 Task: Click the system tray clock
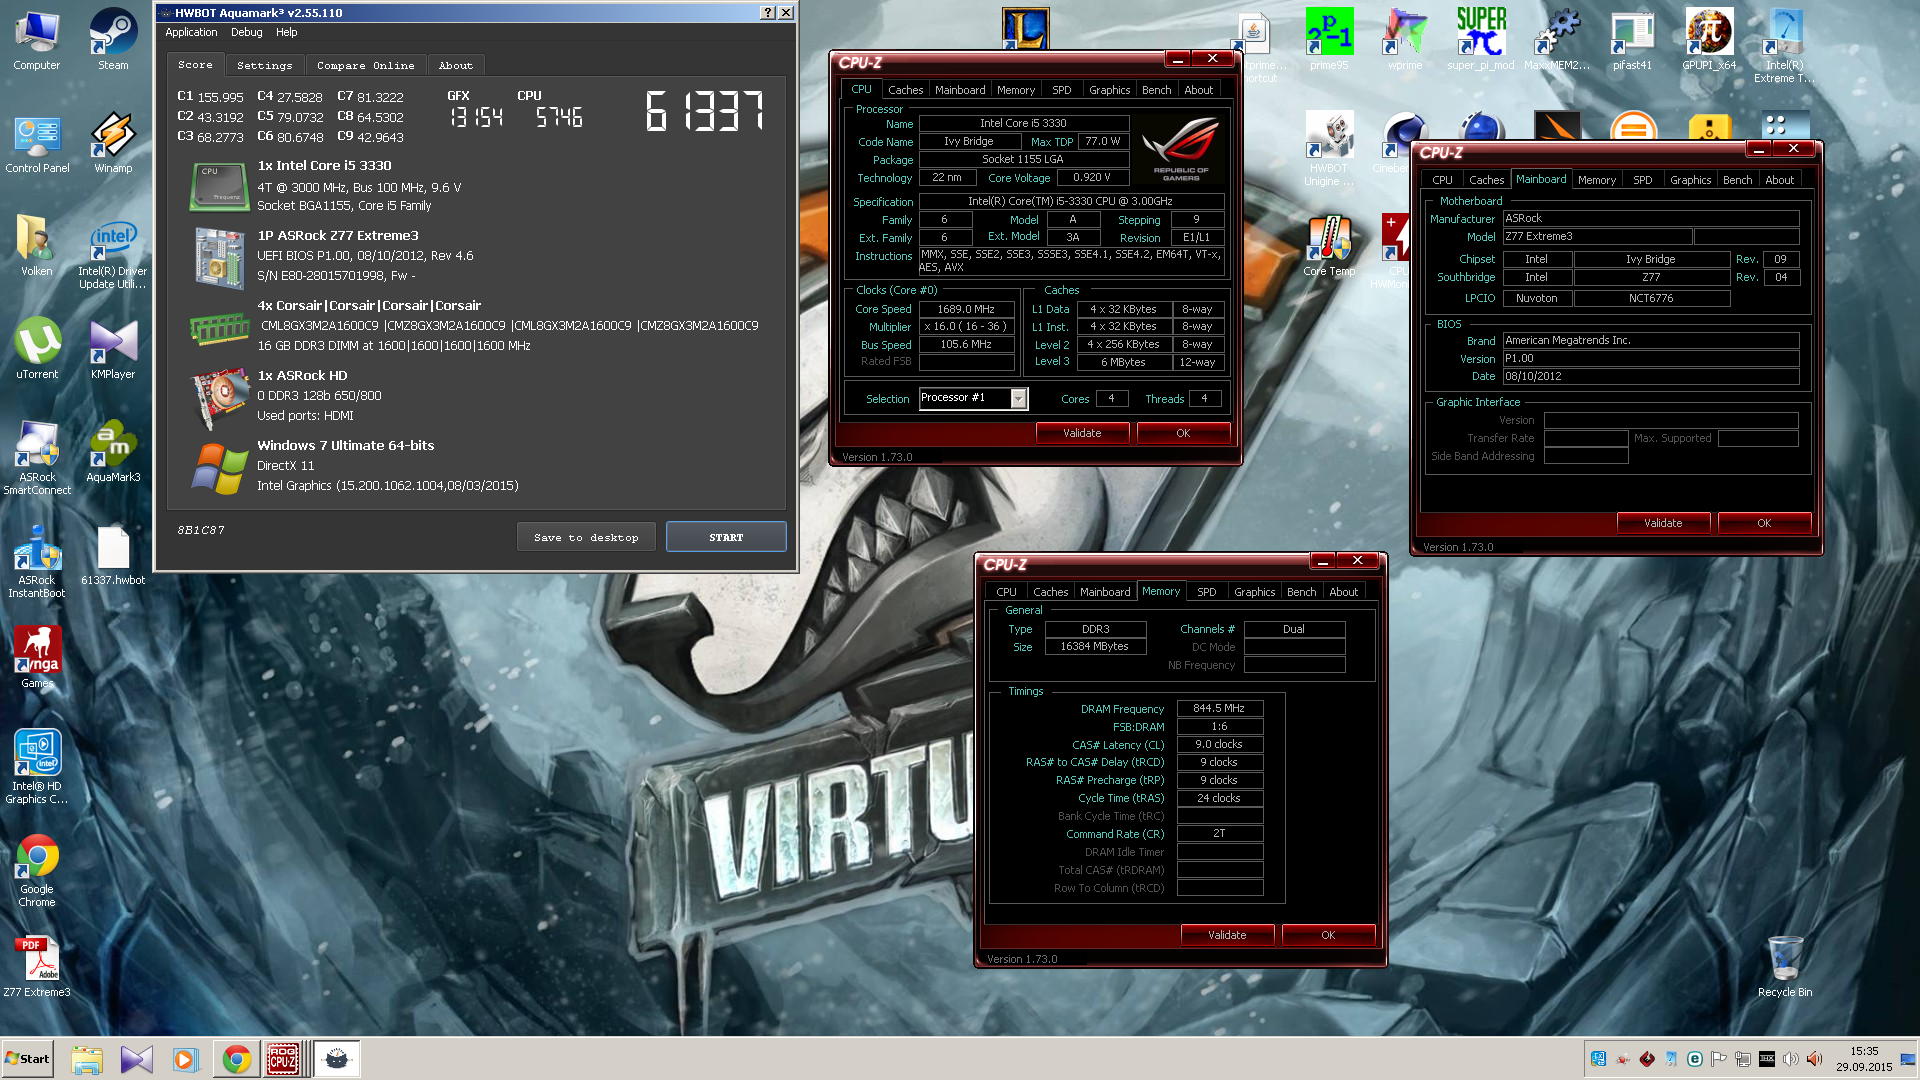pos(1864,1059)
